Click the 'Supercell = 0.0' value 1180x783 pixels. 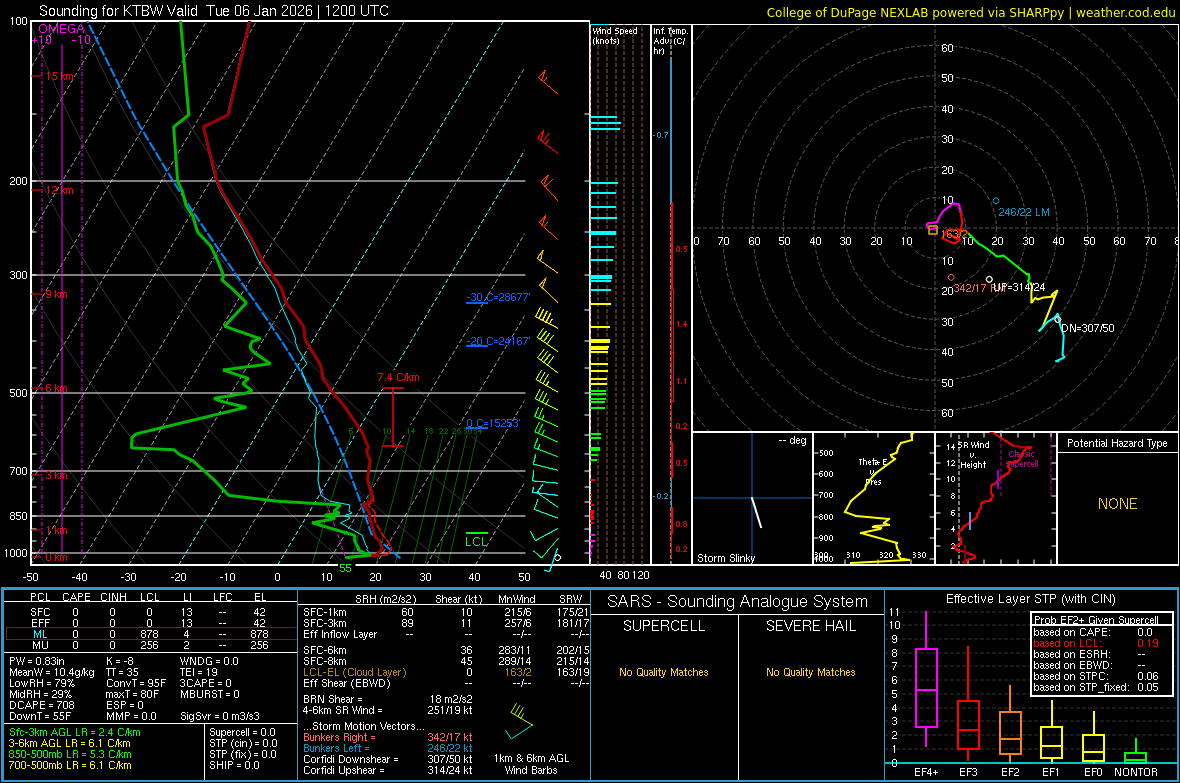(242, 732)
